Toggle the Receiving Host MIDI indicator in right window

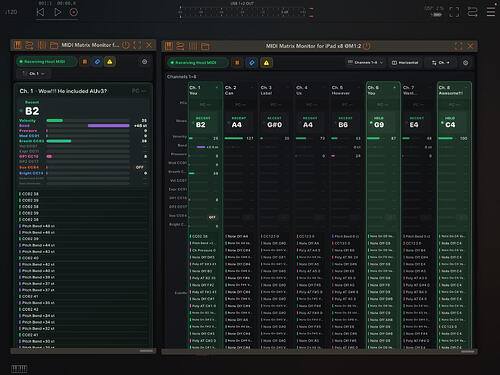(x=198, y=63)
